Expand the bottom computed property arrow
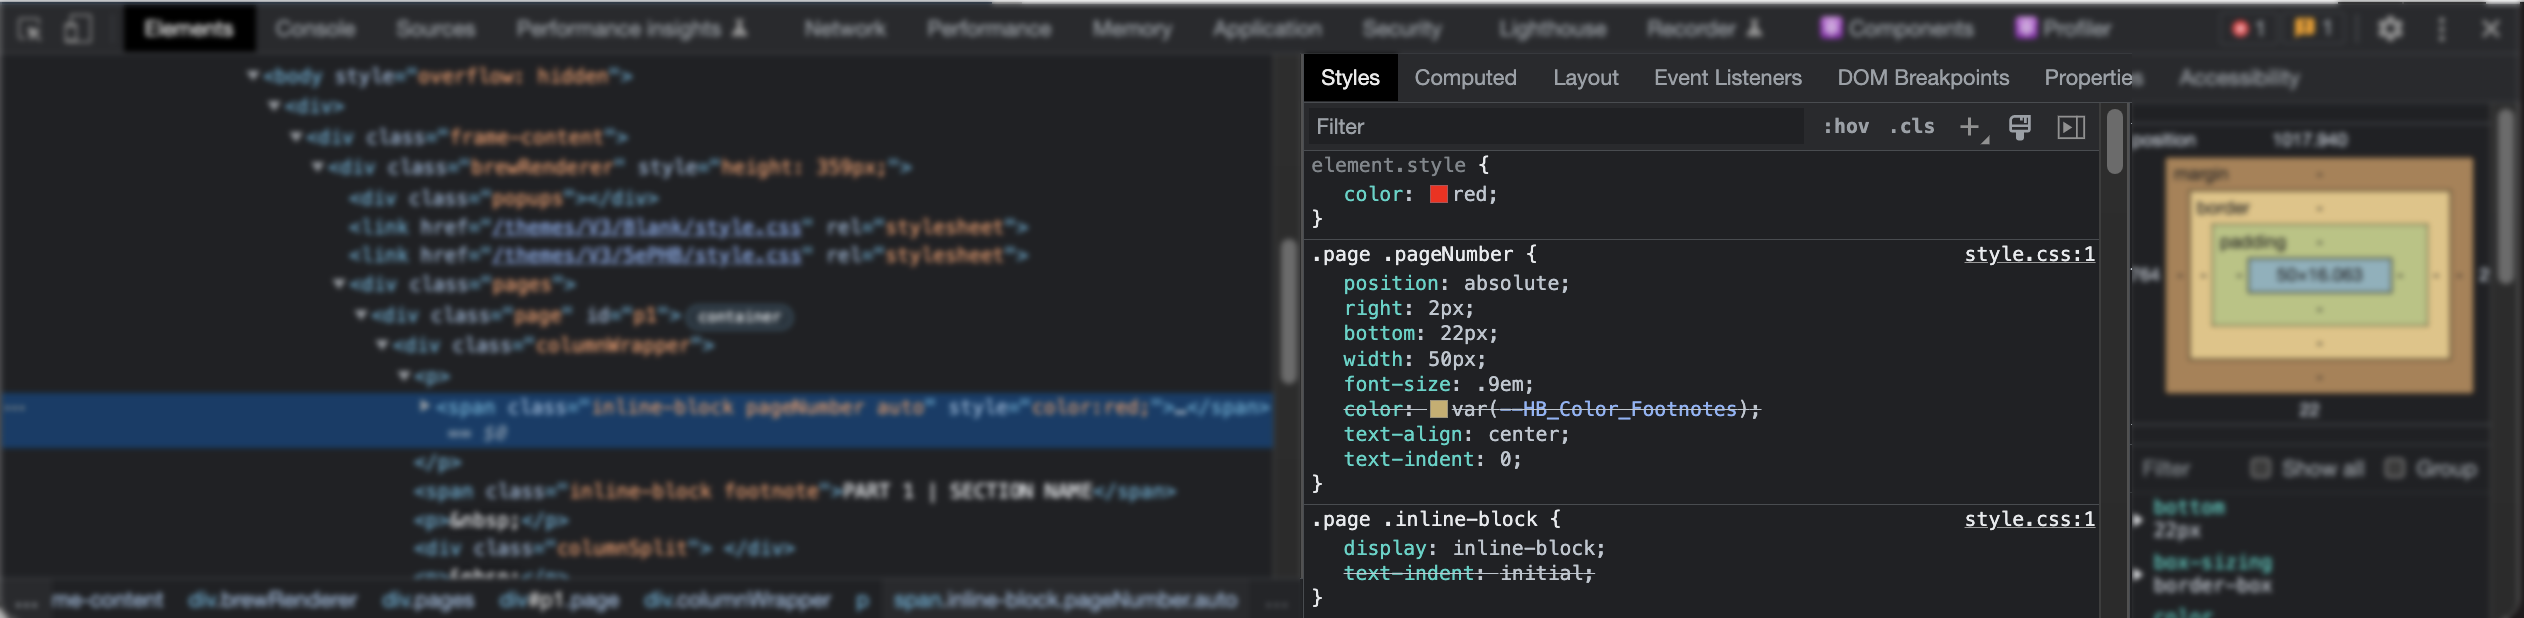Viewport: 2524px width, 618px height. (x=2138, y=519)
